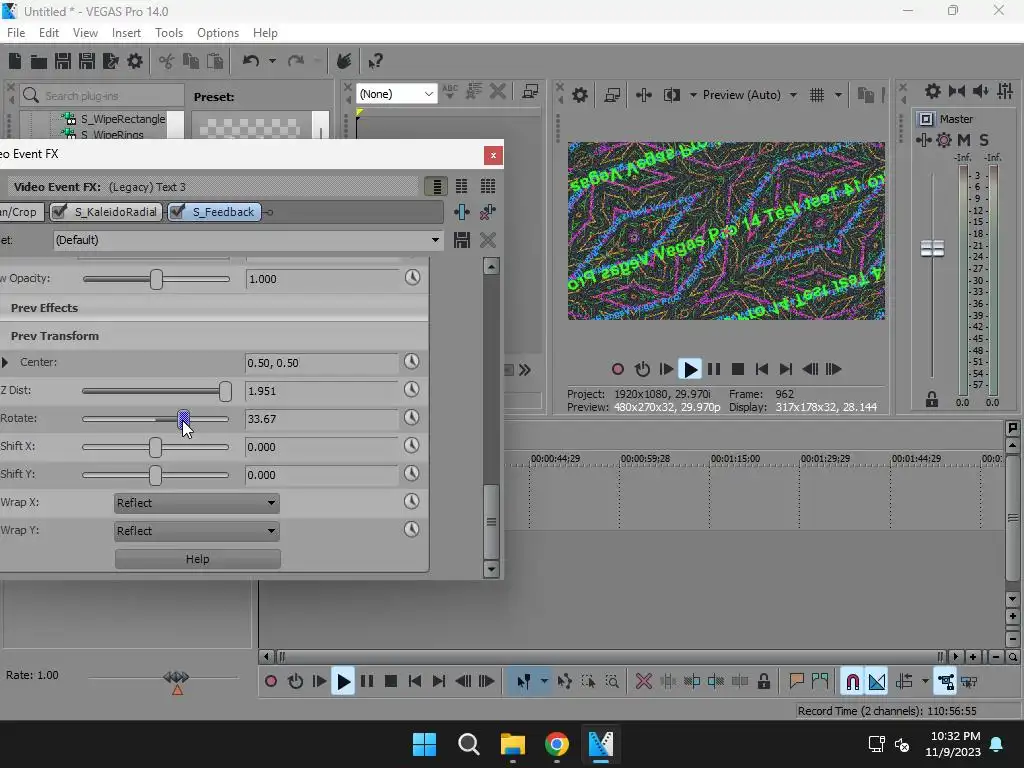Toggle the snapping magnet icon
The width and height of the screenshot is (1024, 768).
click(852, 682)
